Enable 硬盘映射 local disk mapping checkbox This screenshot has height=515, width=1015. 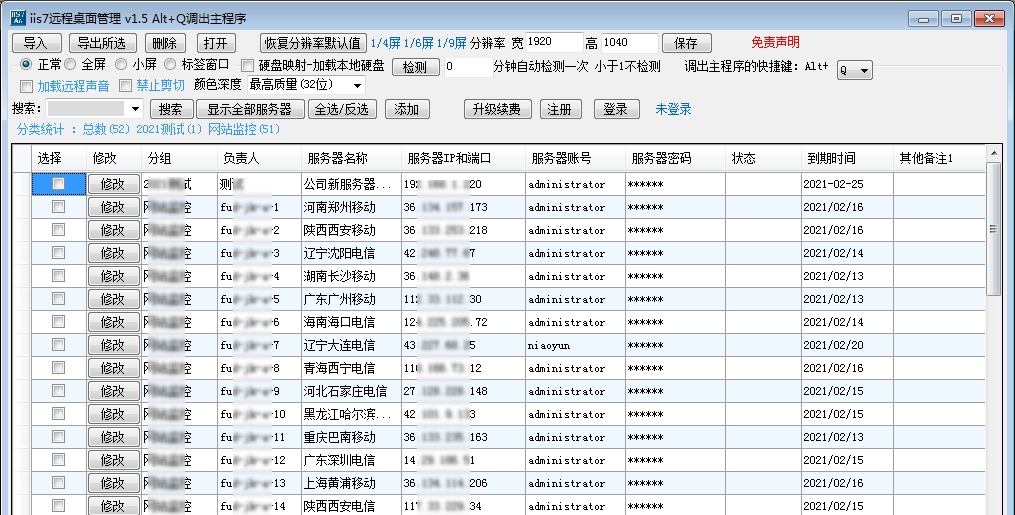[x=248, y=66]
